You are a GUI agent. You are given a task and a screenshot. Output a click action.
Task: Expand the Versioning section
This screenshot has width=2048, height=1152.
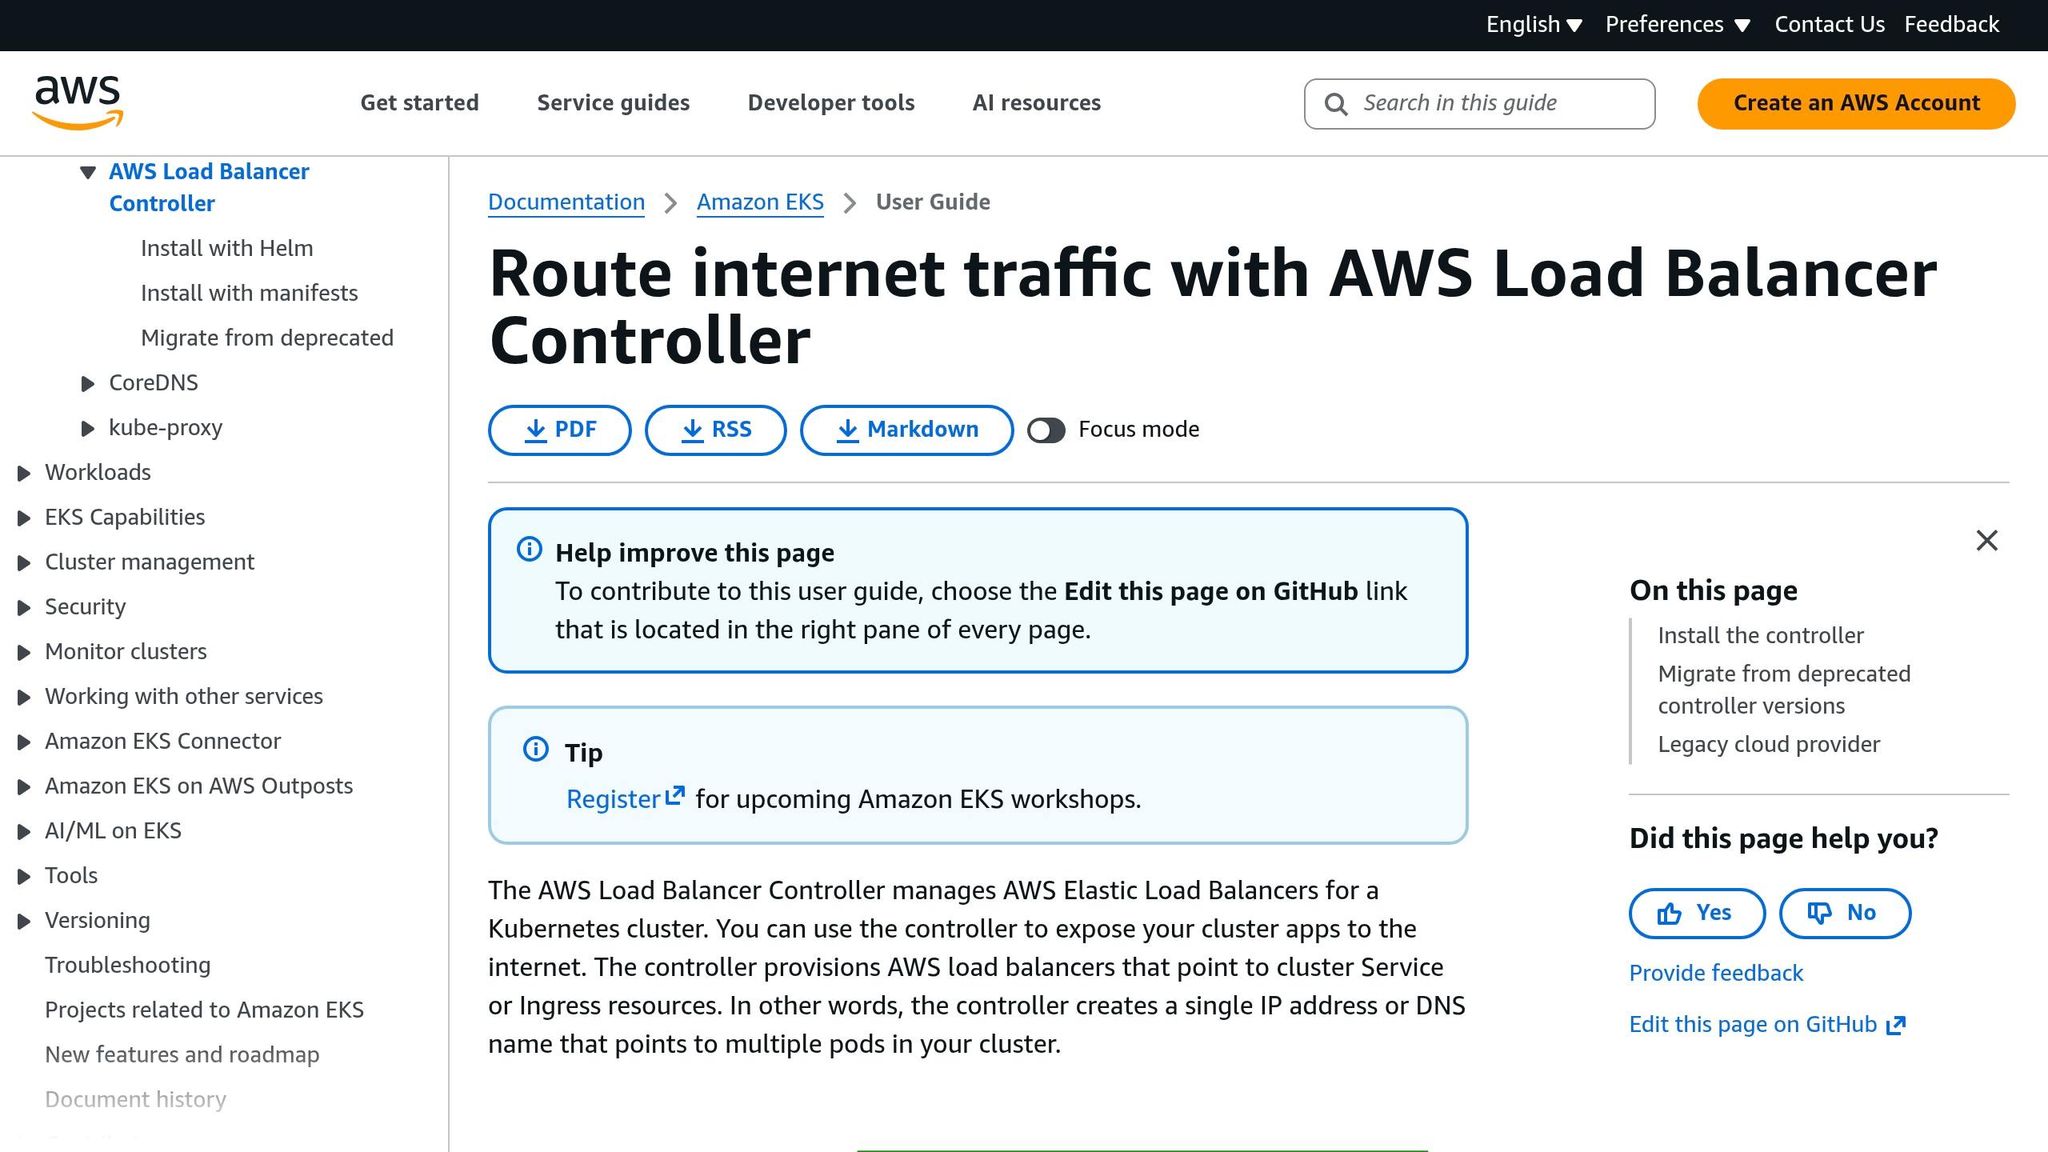(24, 921)
